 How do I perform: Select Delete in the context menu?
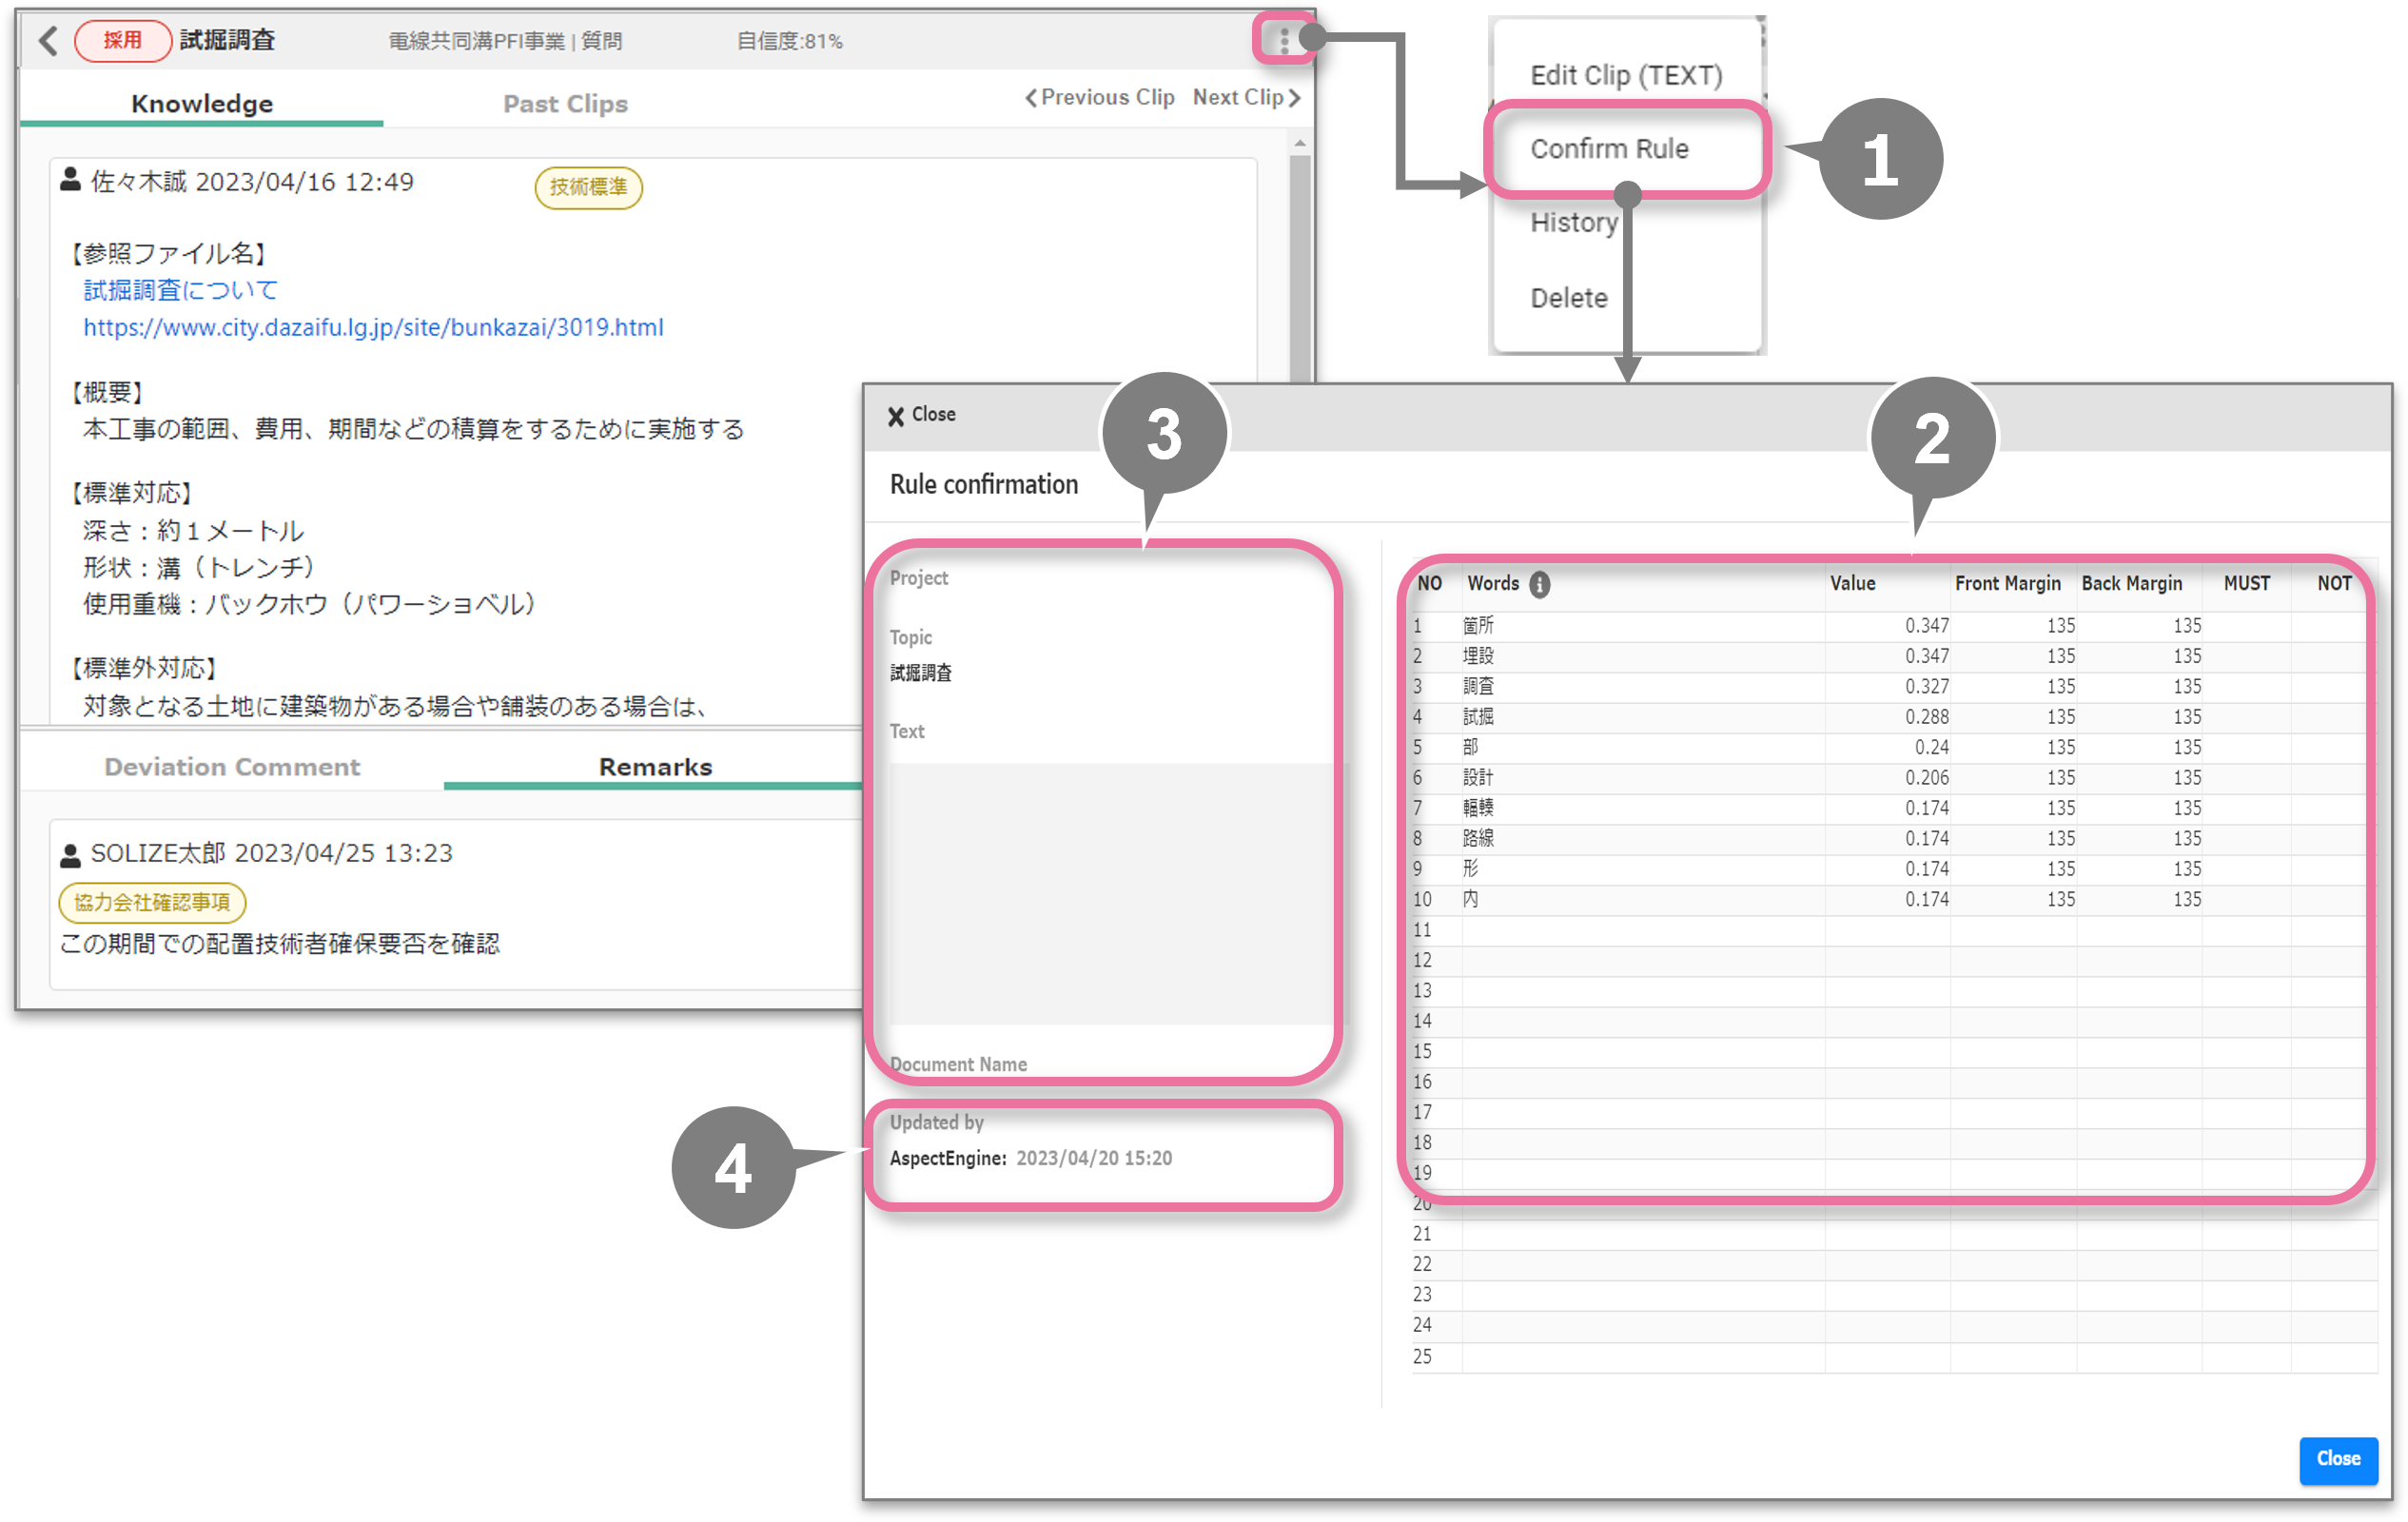point(1568,298)
